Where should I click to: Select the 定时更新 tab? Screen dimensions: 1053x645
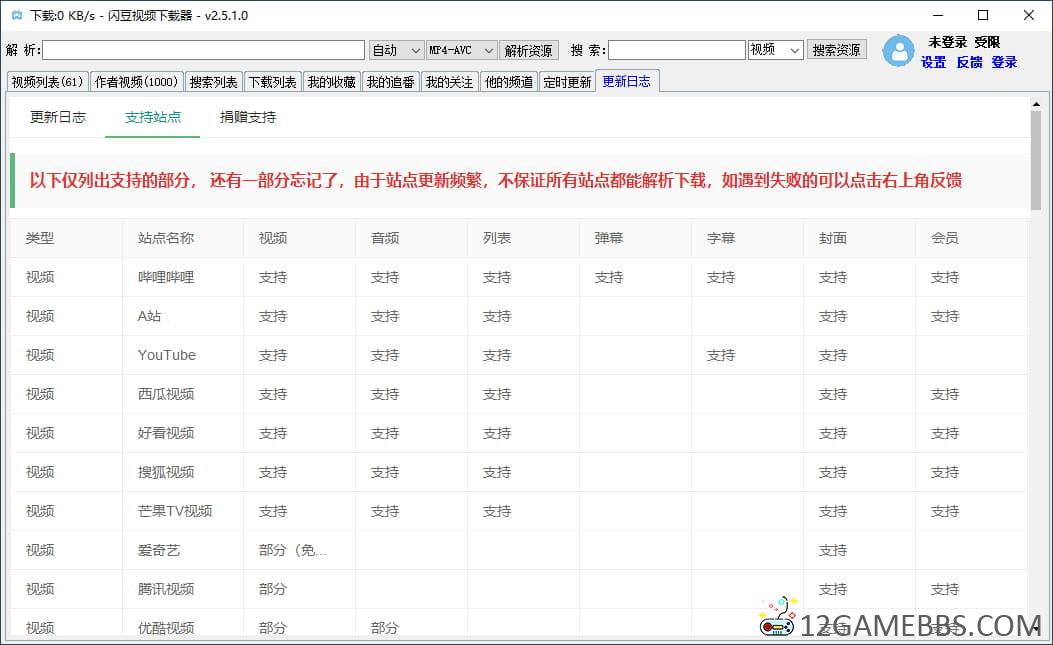point(567,82)
